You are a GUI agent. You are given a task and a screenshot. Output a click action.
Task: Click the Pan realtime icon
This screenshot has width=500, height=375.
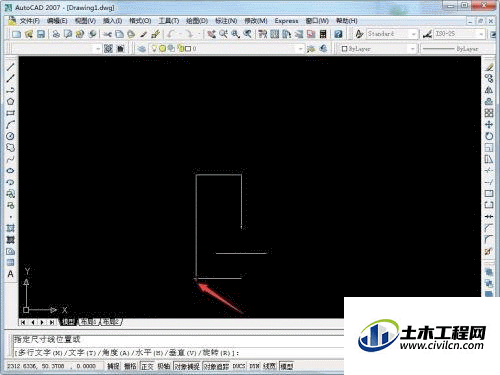click(x=211, y=34)
